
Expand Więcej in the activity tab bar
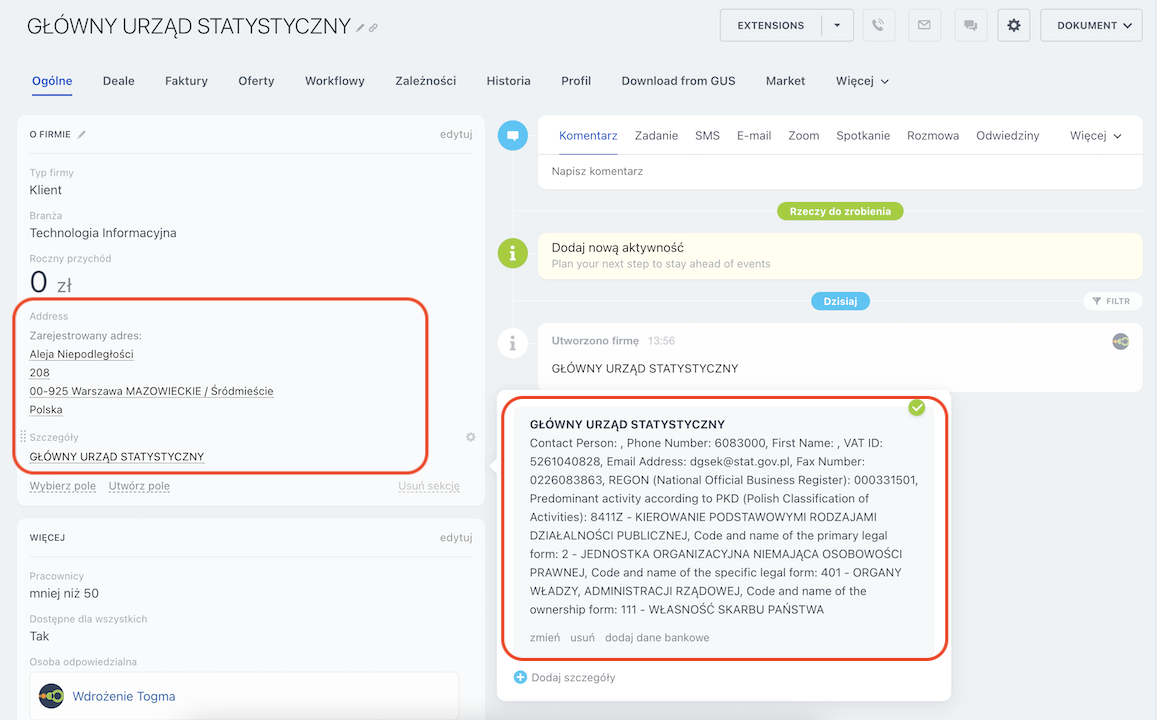(1095, 136)
